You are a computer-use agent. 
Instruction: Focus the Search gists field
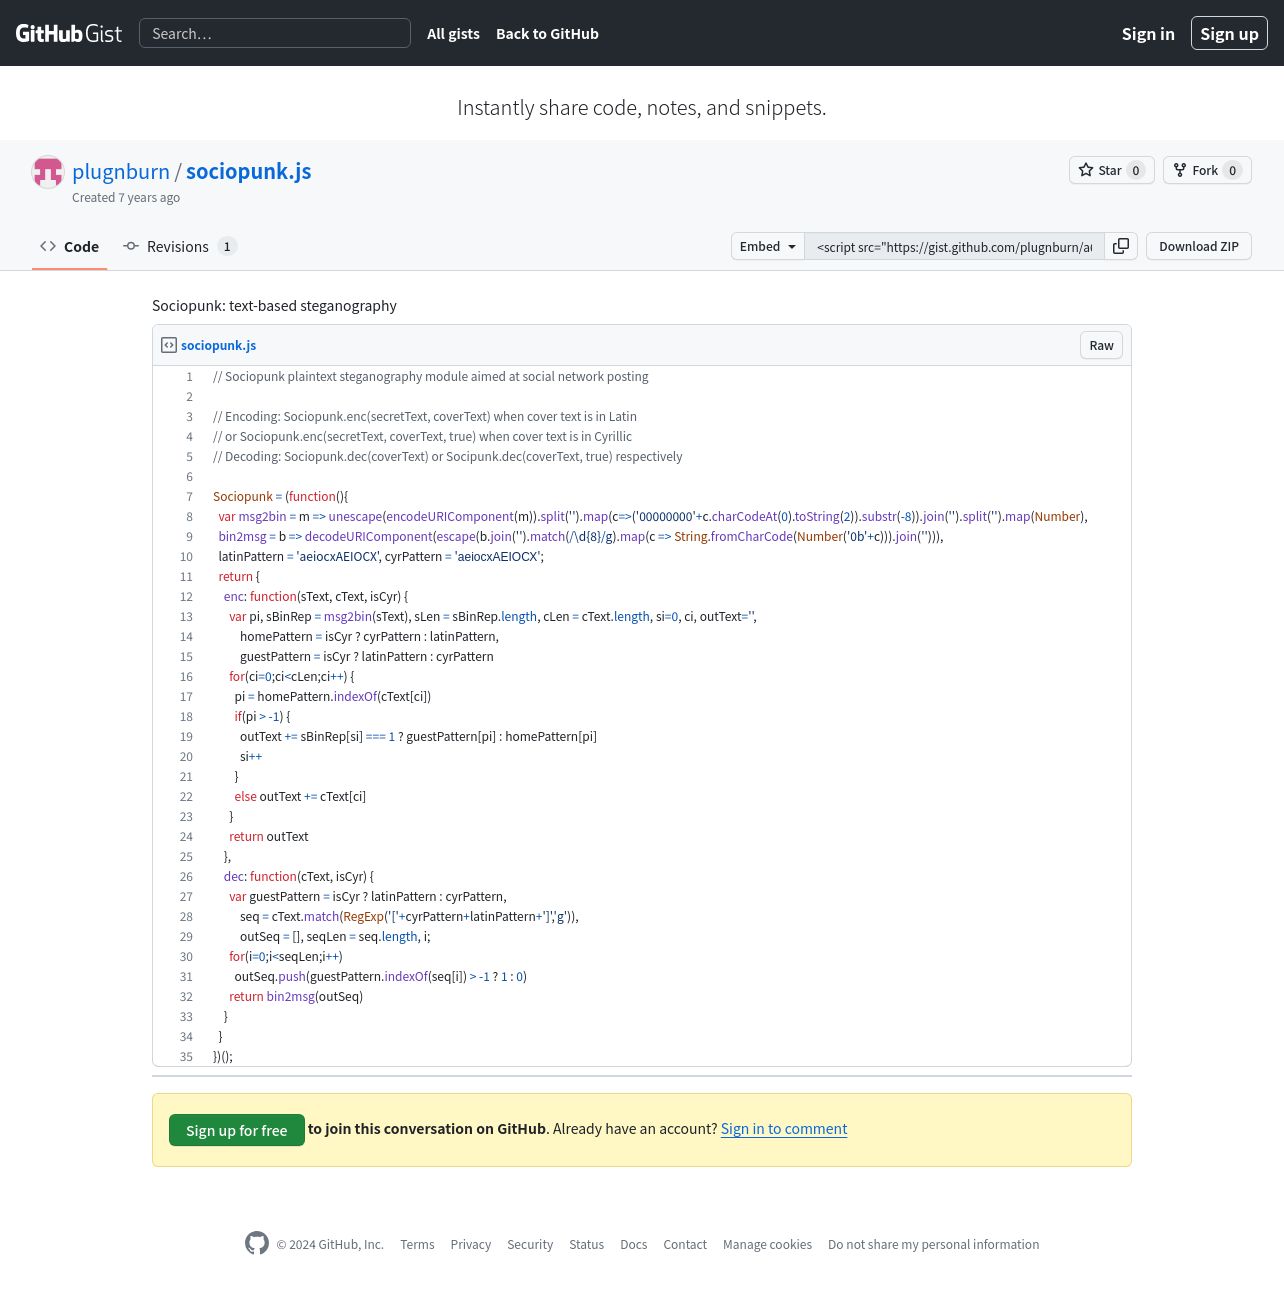[x=275, y=33]
